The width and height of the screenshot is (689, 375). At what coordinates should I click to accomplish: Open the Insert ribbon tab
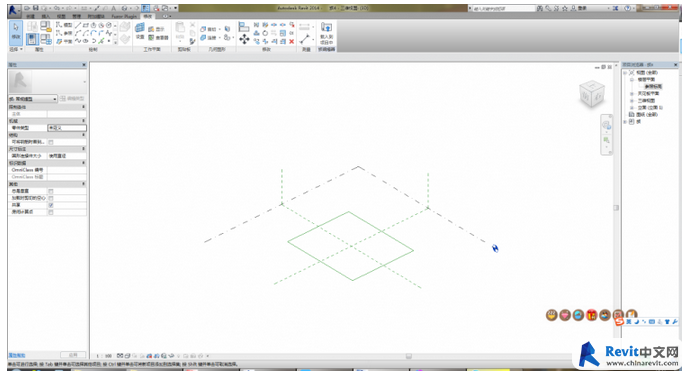(46, 16)
